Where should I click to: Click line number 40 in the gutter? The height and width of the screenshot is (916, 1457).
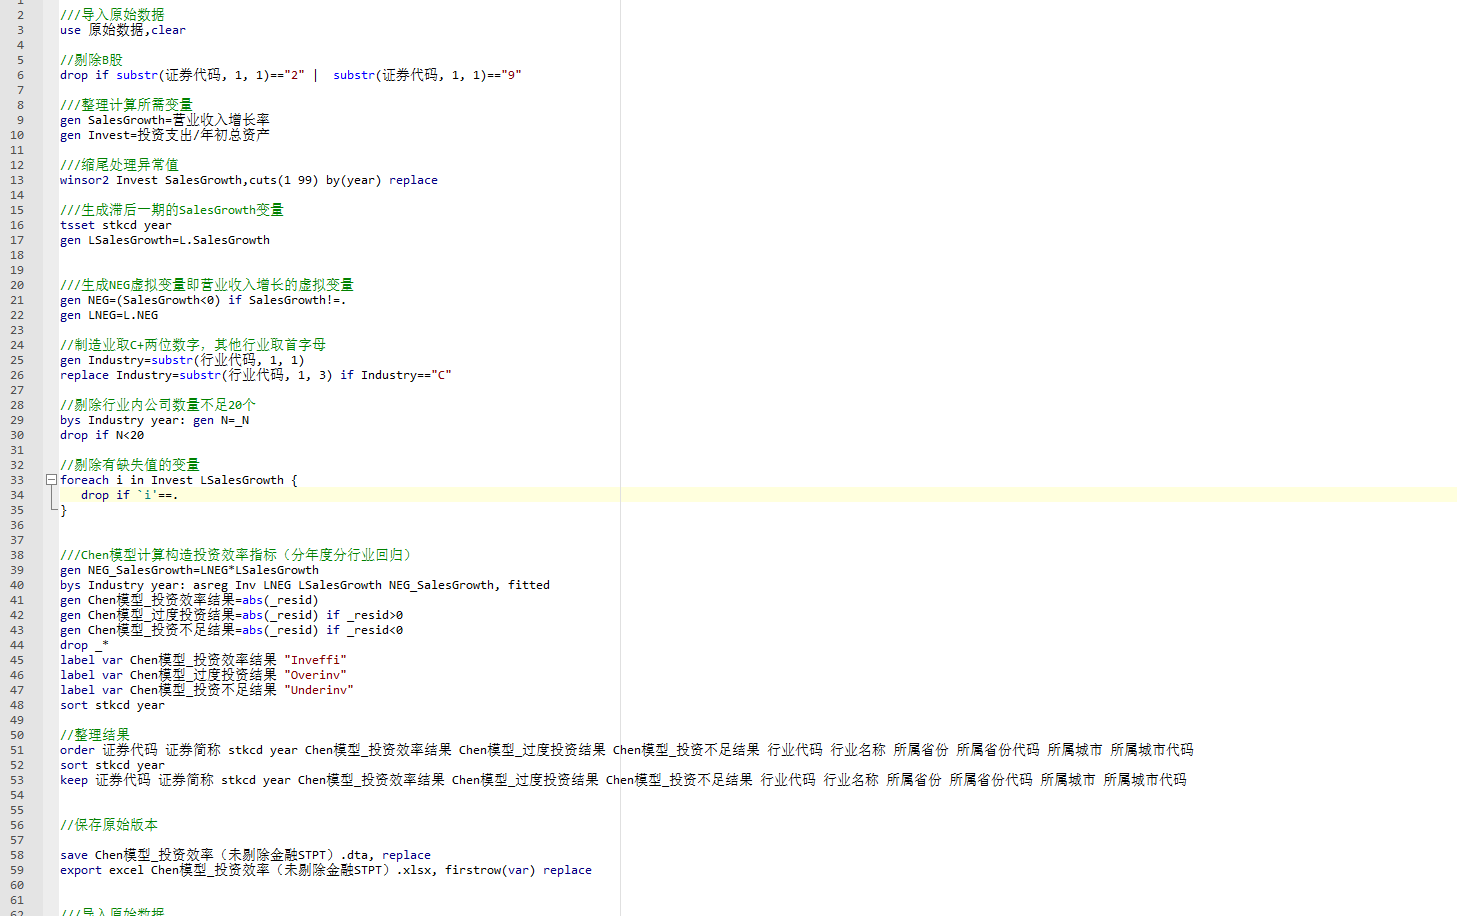pyautogui.click(x=17, y=585)
